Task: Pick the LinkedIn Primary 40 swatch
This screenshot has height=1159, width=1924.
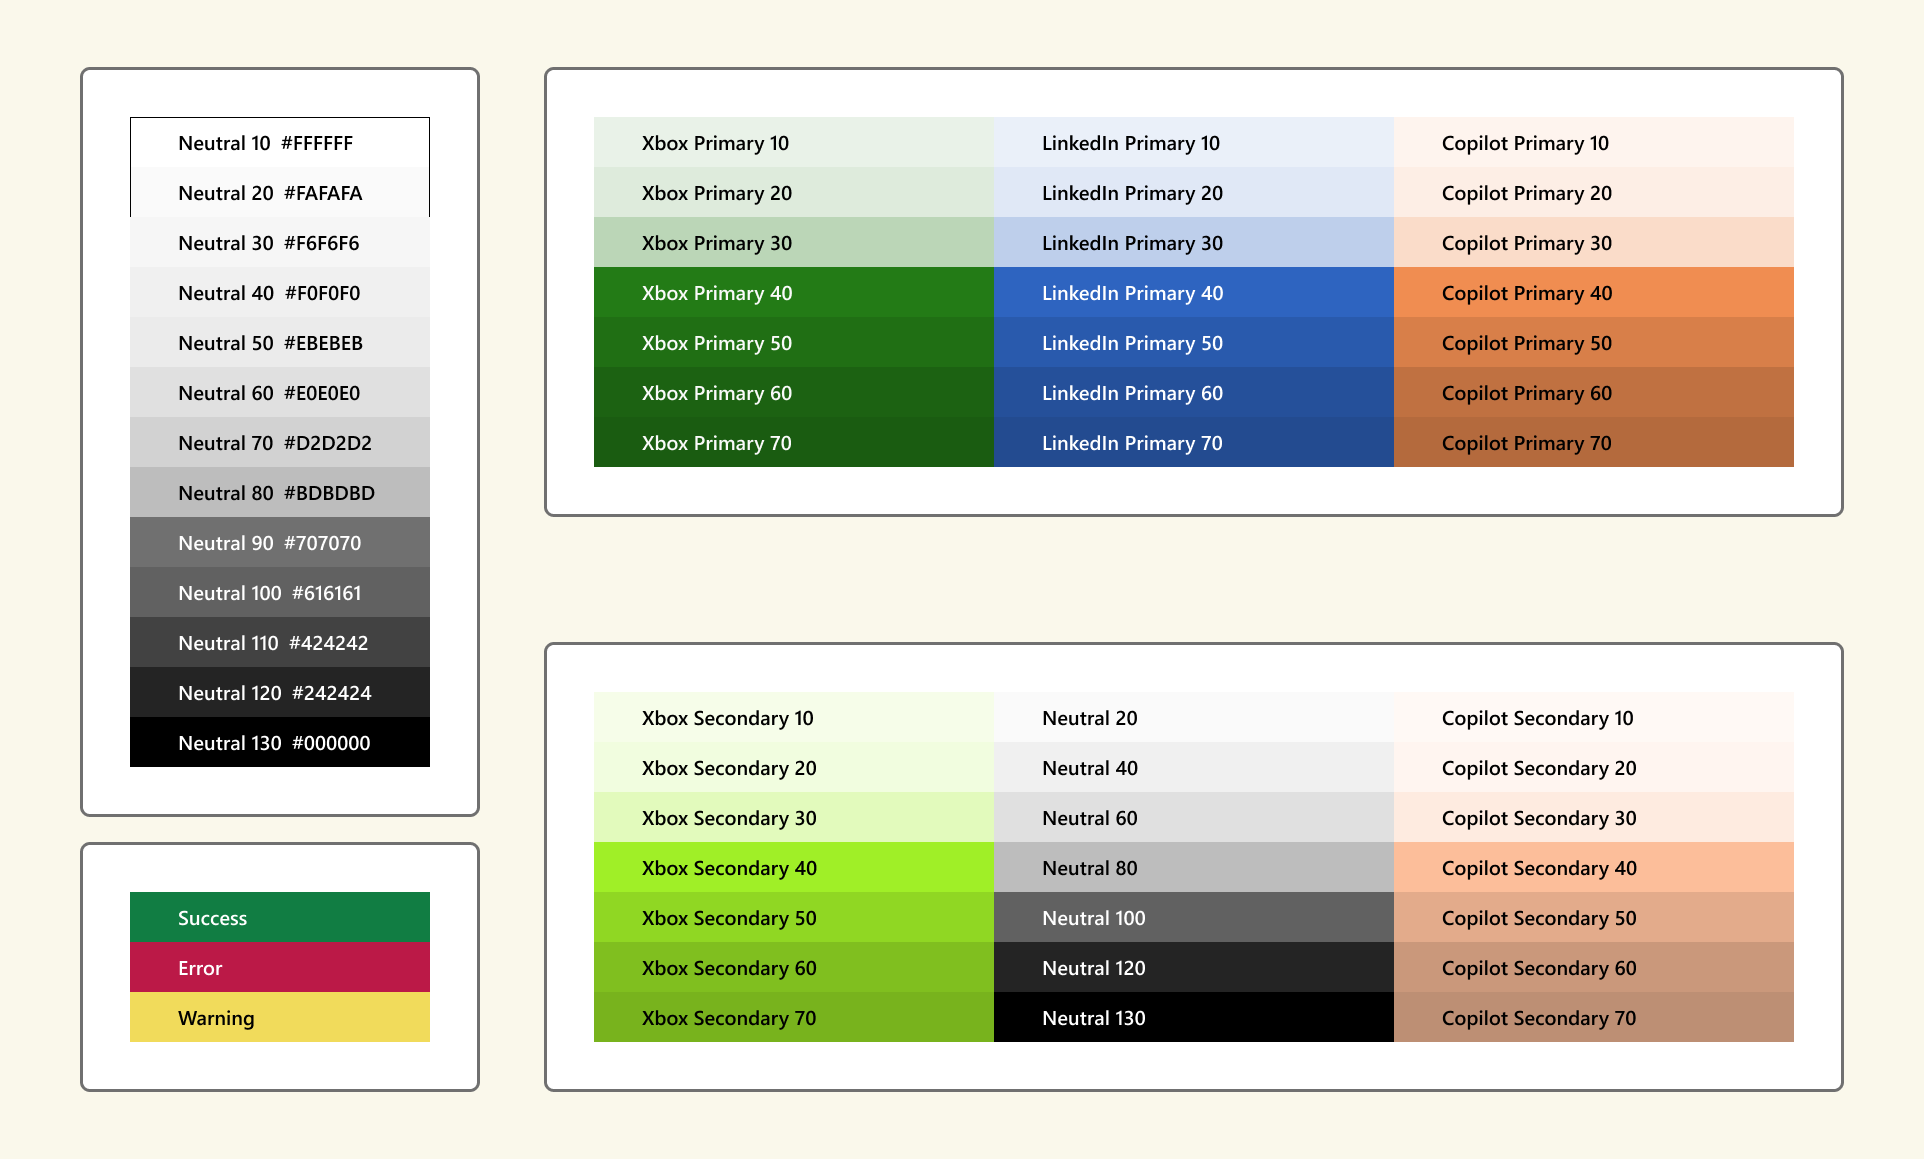Action: pyautogui.click(x=1193, y=293)
